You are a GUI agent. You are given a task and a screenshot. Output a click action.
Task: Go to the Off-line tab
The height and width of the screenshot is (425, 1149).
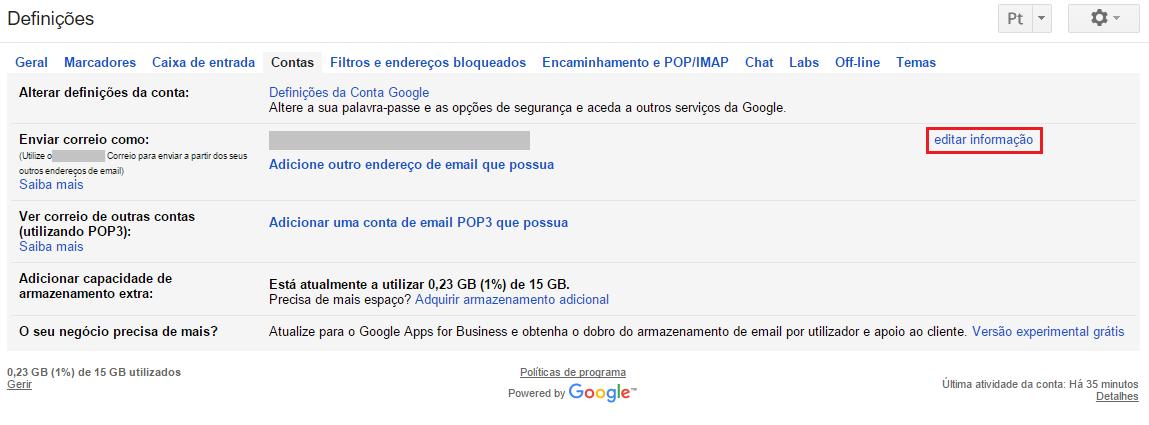(857, 62)
